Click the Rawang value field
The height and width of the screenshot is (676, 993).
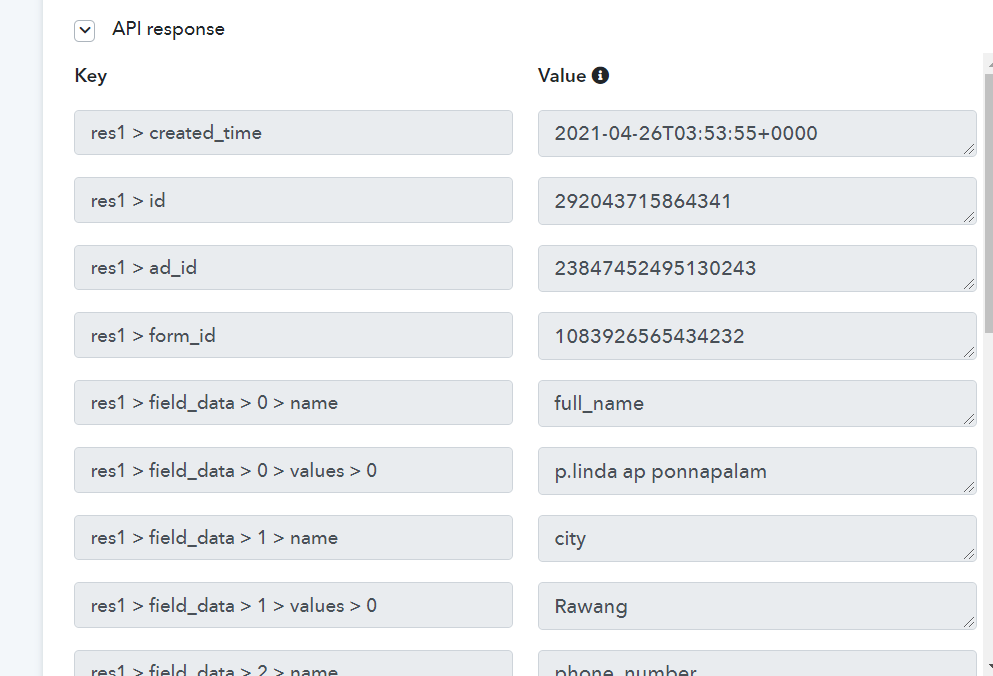[757, 606]
